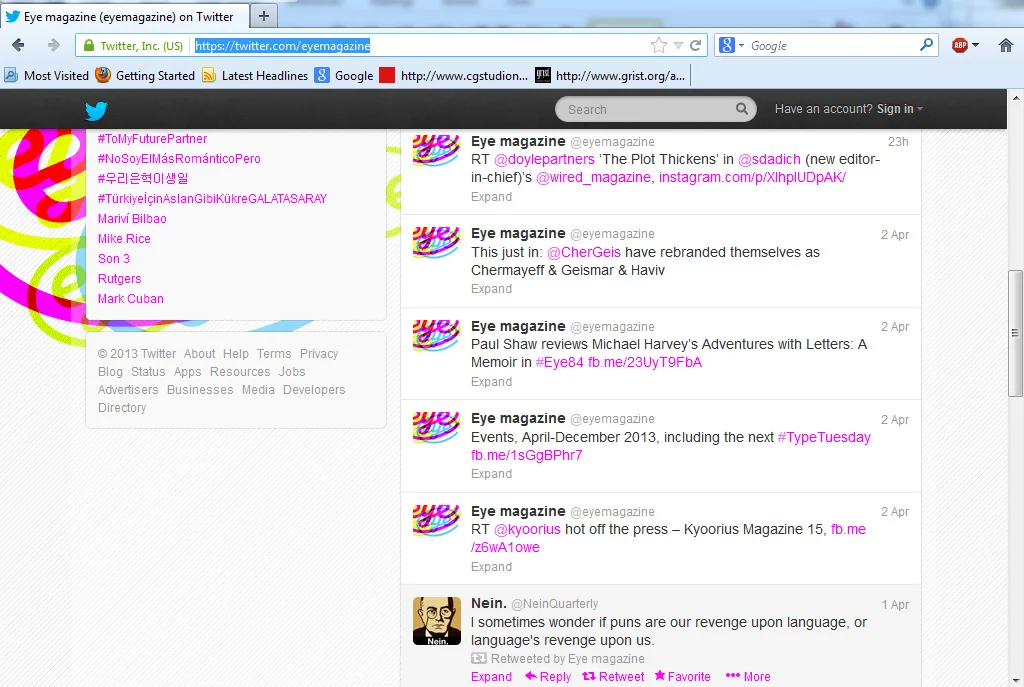Viewport: 1024px width, 687px height.
Task: Click #TypeTuesday hashtag link
Action: (824, 437)
